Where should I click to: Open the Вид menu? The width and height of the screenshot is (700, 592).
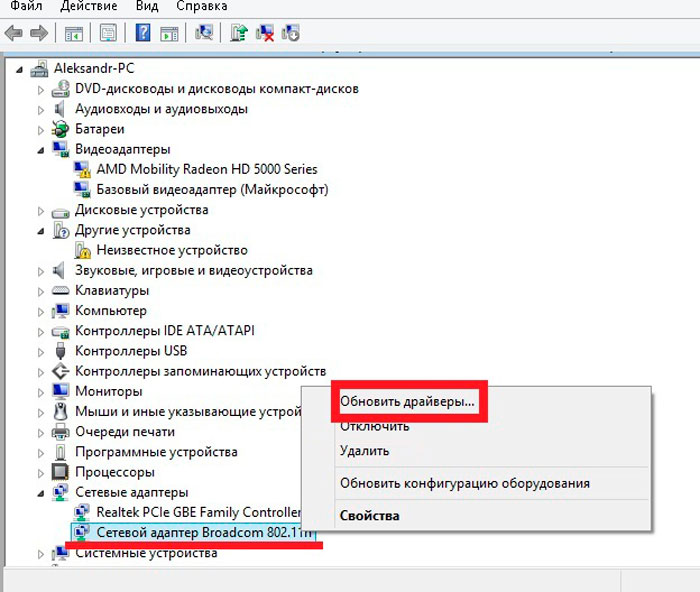147,6
